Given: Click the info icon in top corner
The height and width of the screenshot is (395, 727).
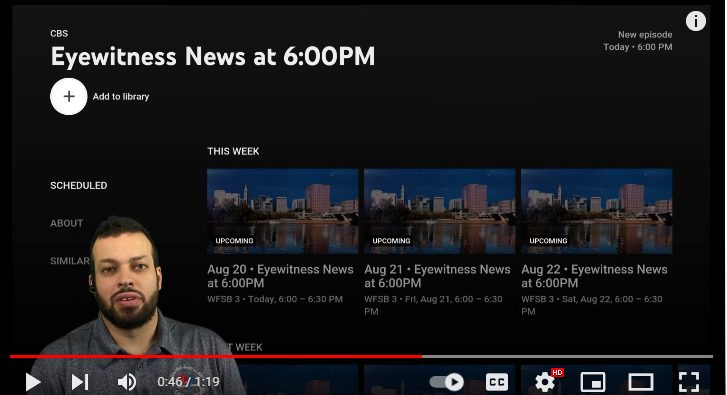Looking at the screenshot, I should pyautogui.click(x=695, y=21).
